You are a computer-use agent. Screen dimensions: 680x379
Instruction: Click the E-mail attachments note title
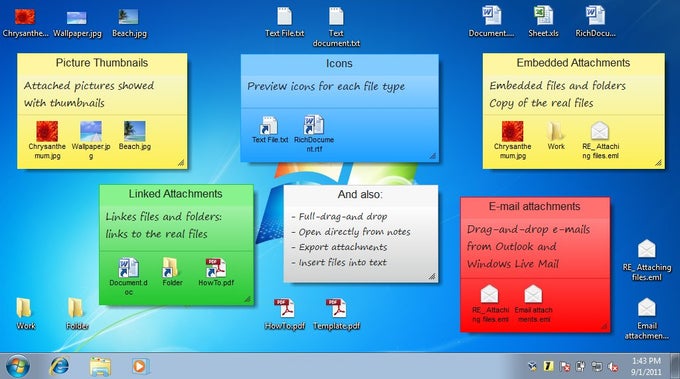click(534, 206)
